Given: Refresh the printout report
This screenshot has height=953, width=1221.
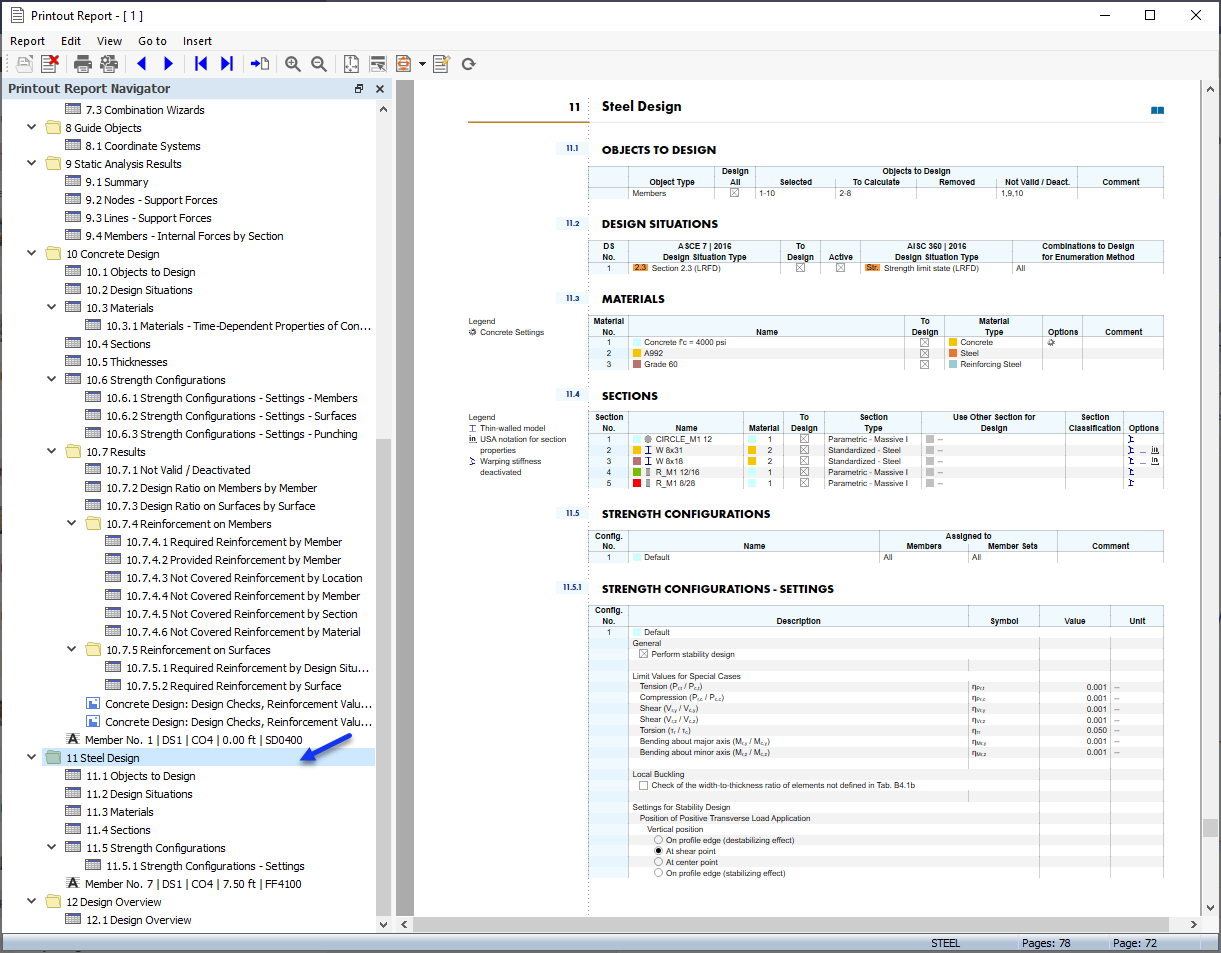Looking at the screenshot, I should [x=467, y=63].
